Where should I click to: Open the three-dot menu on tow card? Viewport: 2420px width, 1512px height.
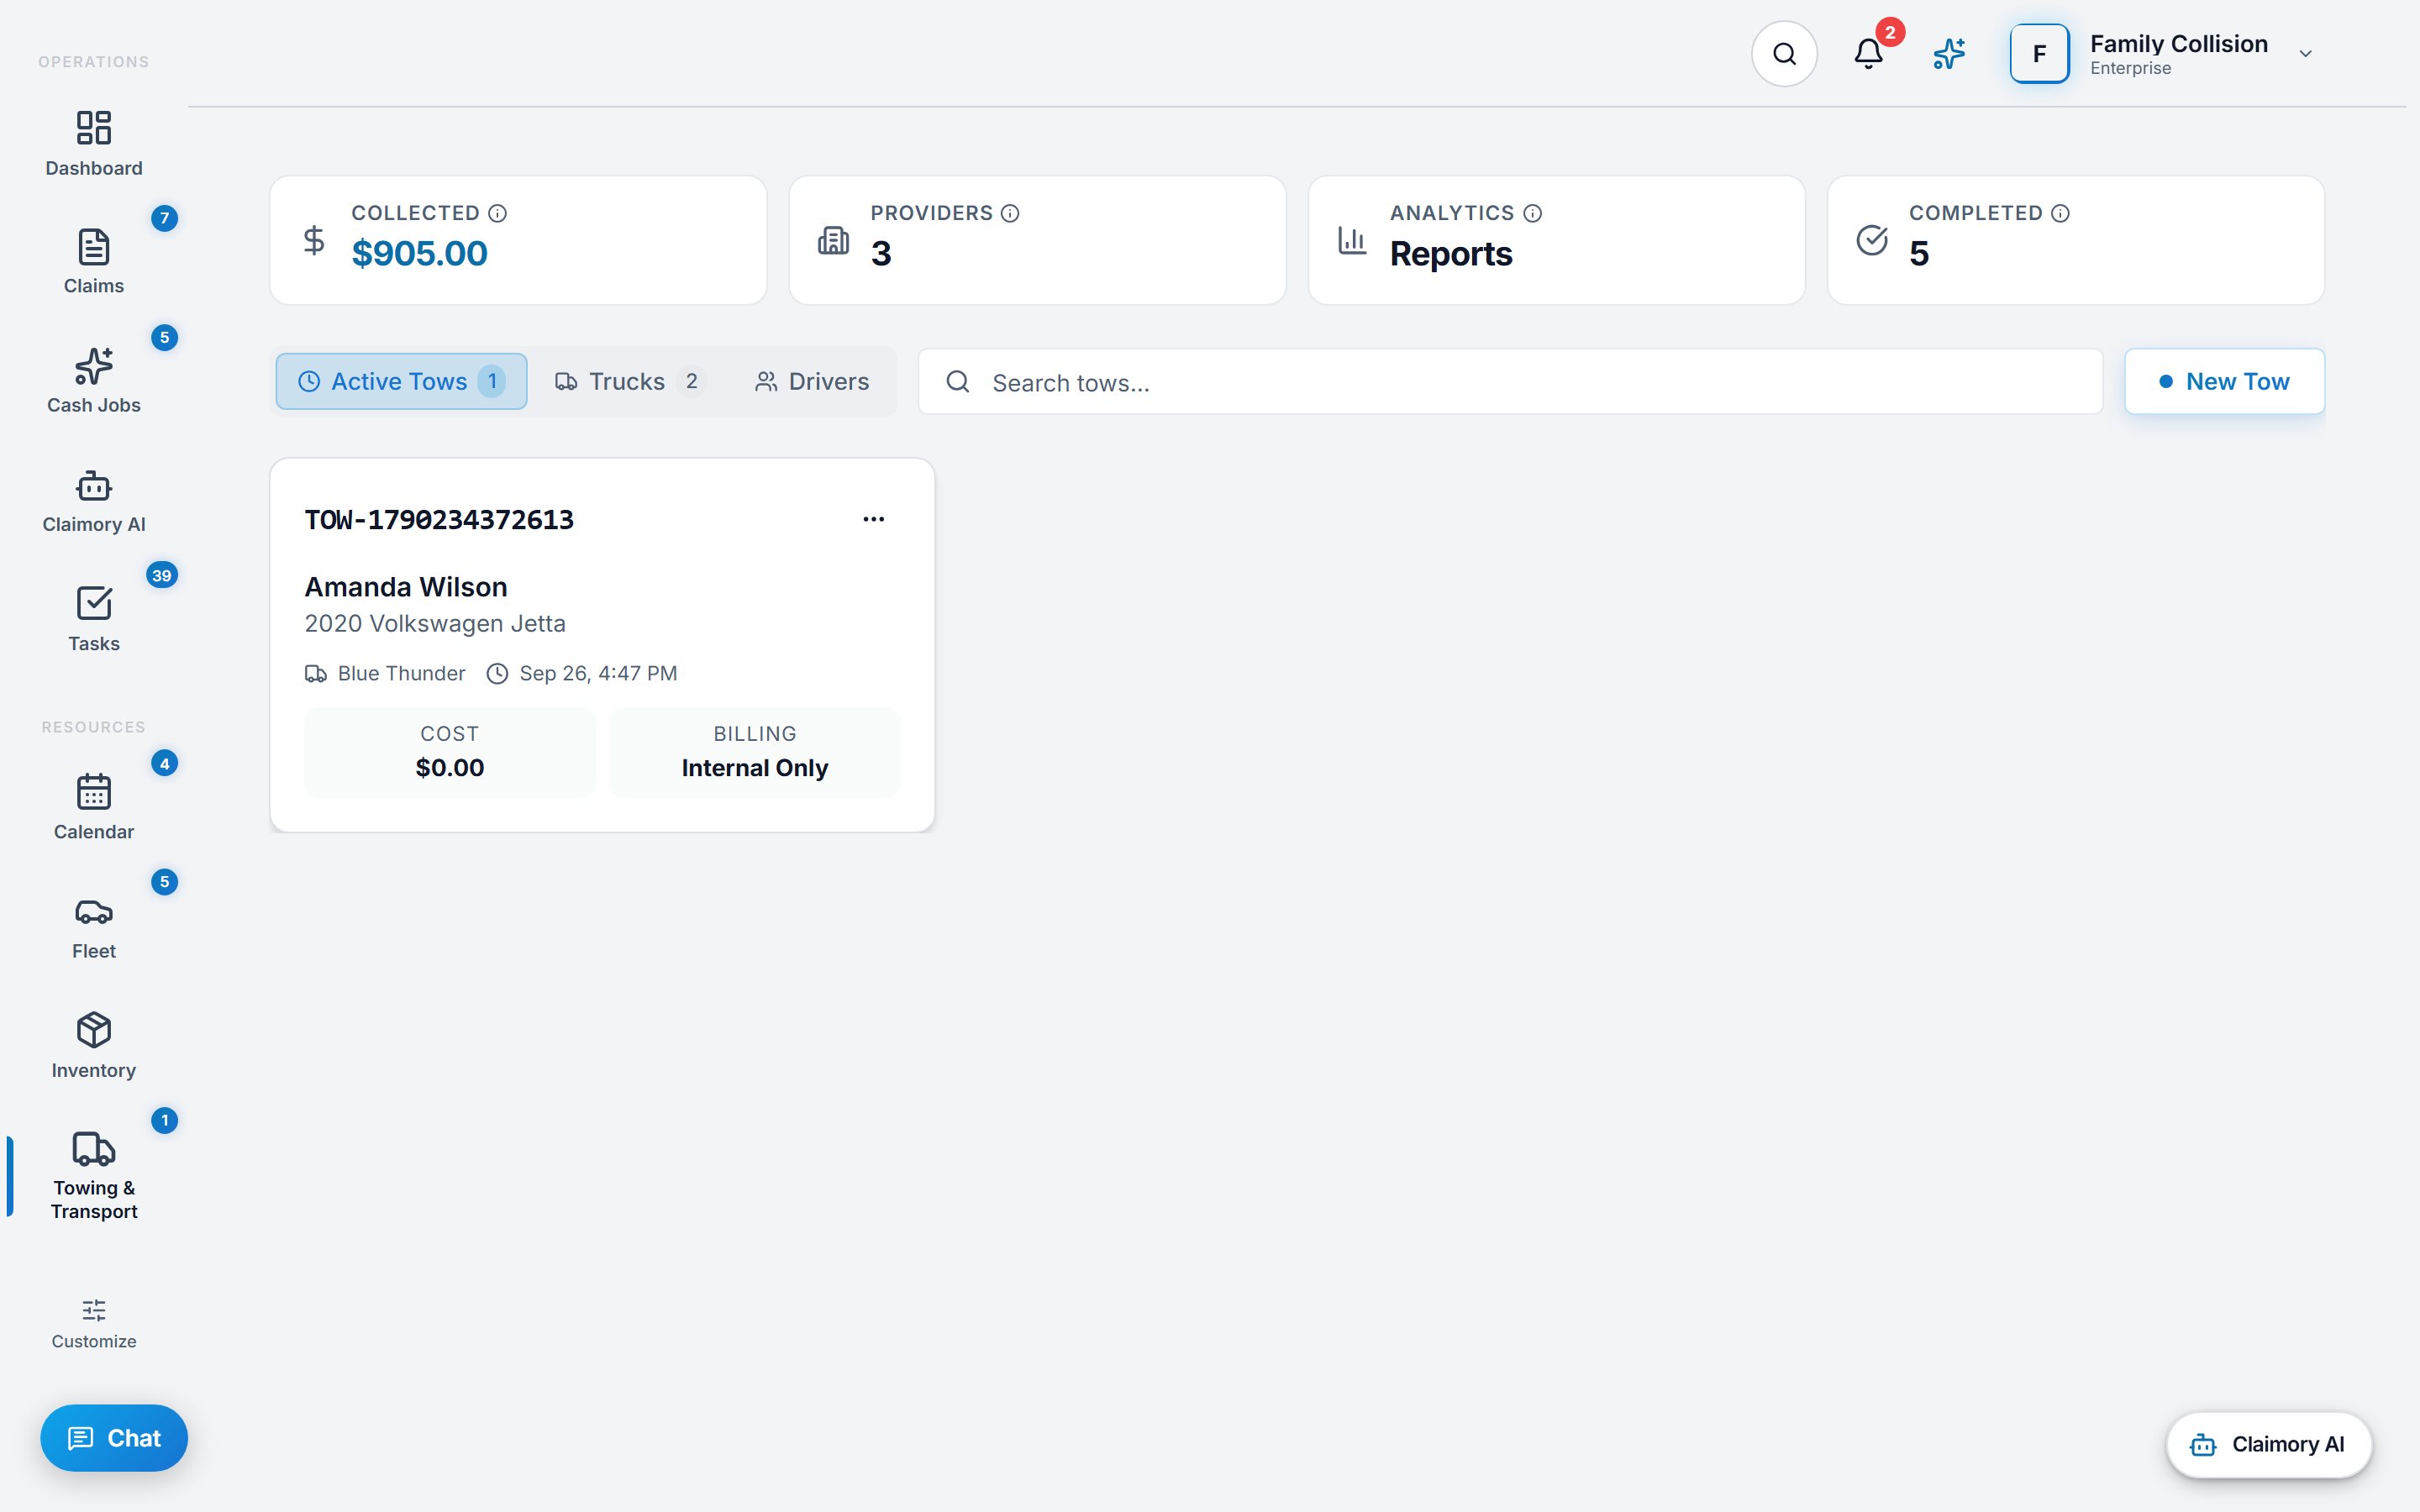873,519
